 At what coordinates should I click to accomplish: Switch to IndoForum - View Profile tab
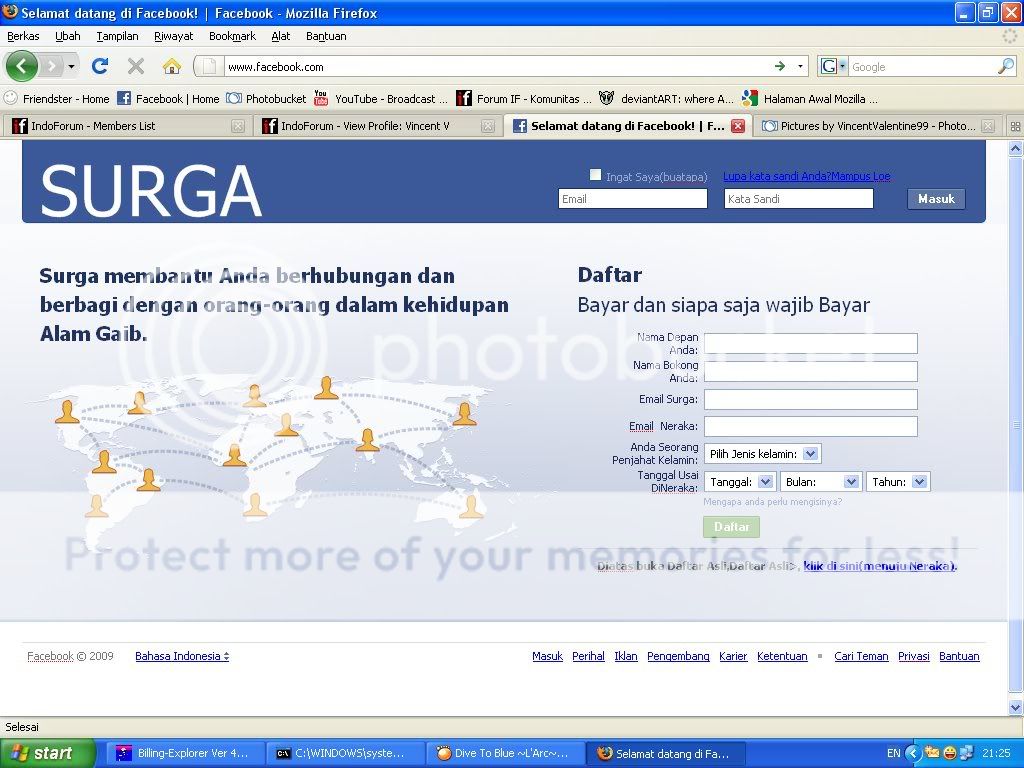pos(378,125)
